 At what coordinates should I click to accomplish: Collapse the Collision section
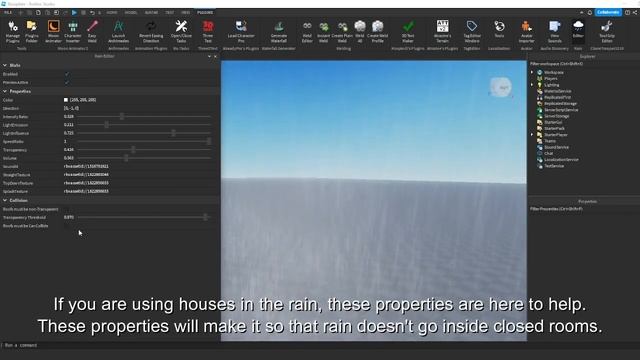click(5, 200)
